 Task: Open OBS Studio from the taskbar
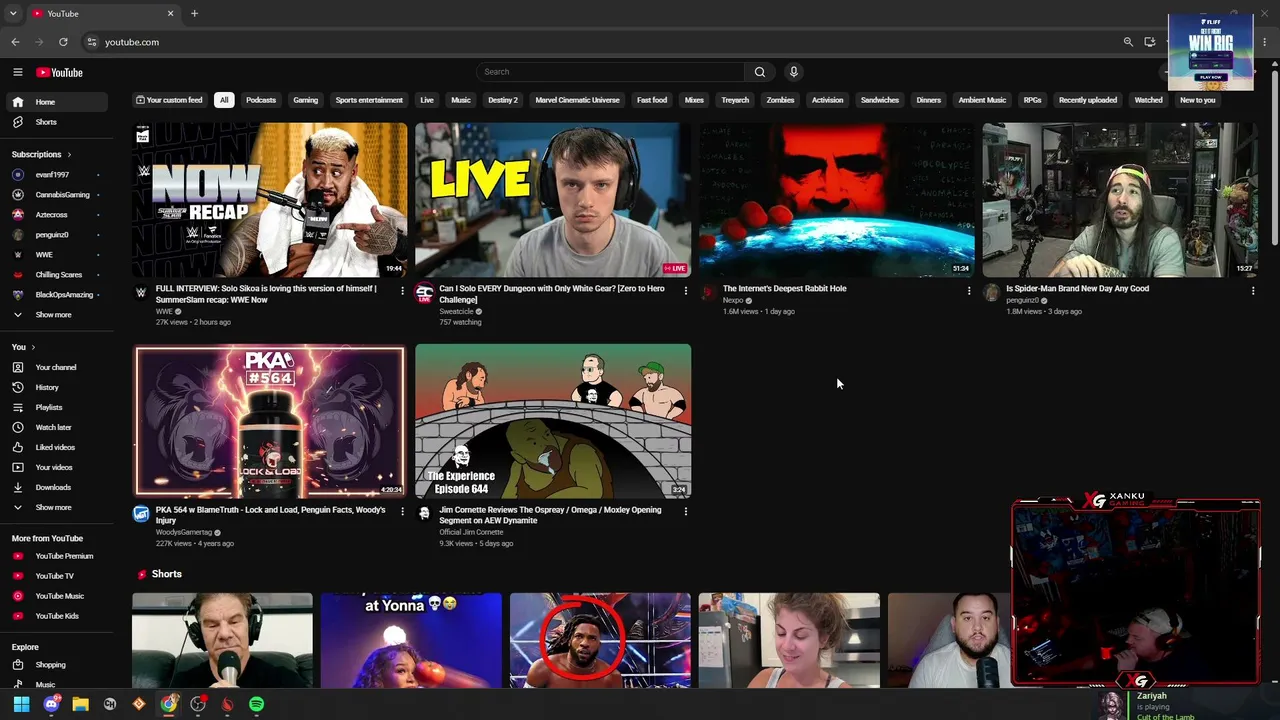198,704
